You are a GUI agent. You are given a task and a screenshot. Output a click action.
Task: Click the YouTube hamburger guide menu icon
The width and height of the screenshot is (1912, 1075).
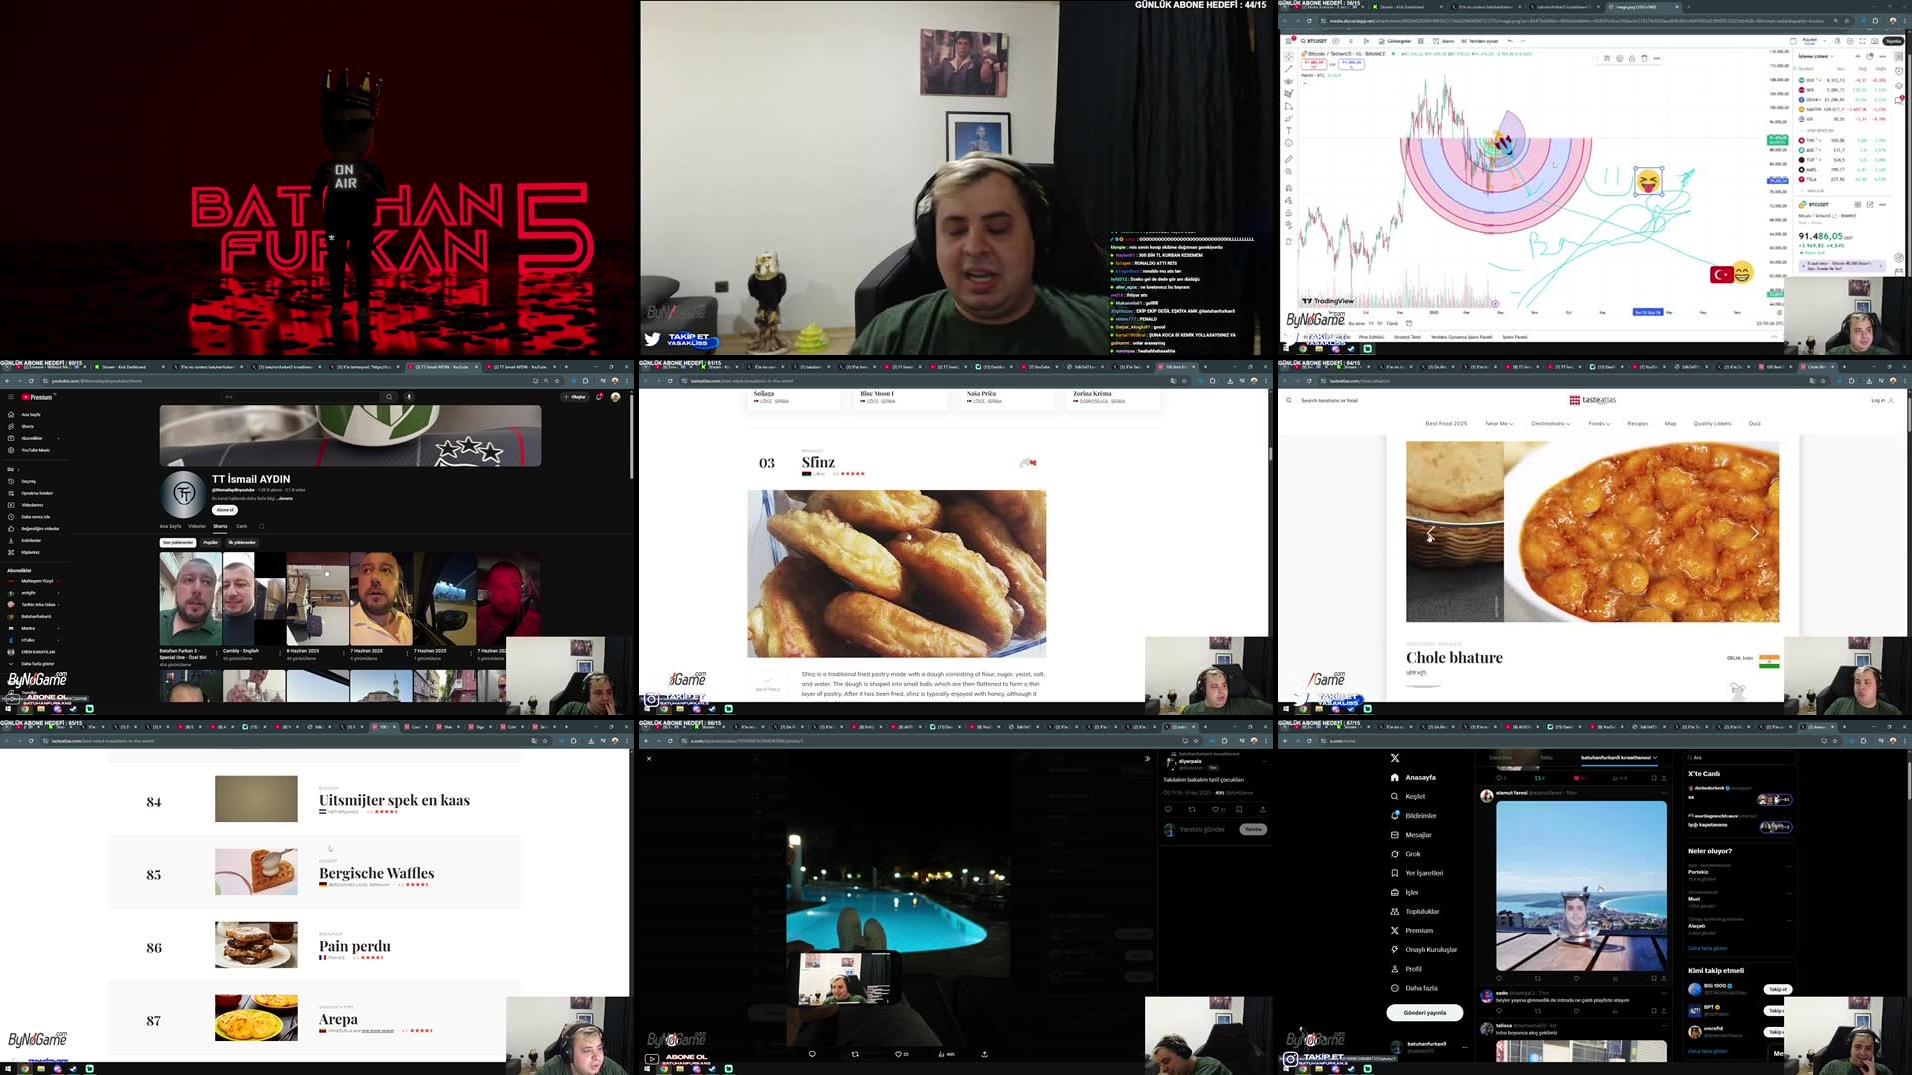point(11,397)
